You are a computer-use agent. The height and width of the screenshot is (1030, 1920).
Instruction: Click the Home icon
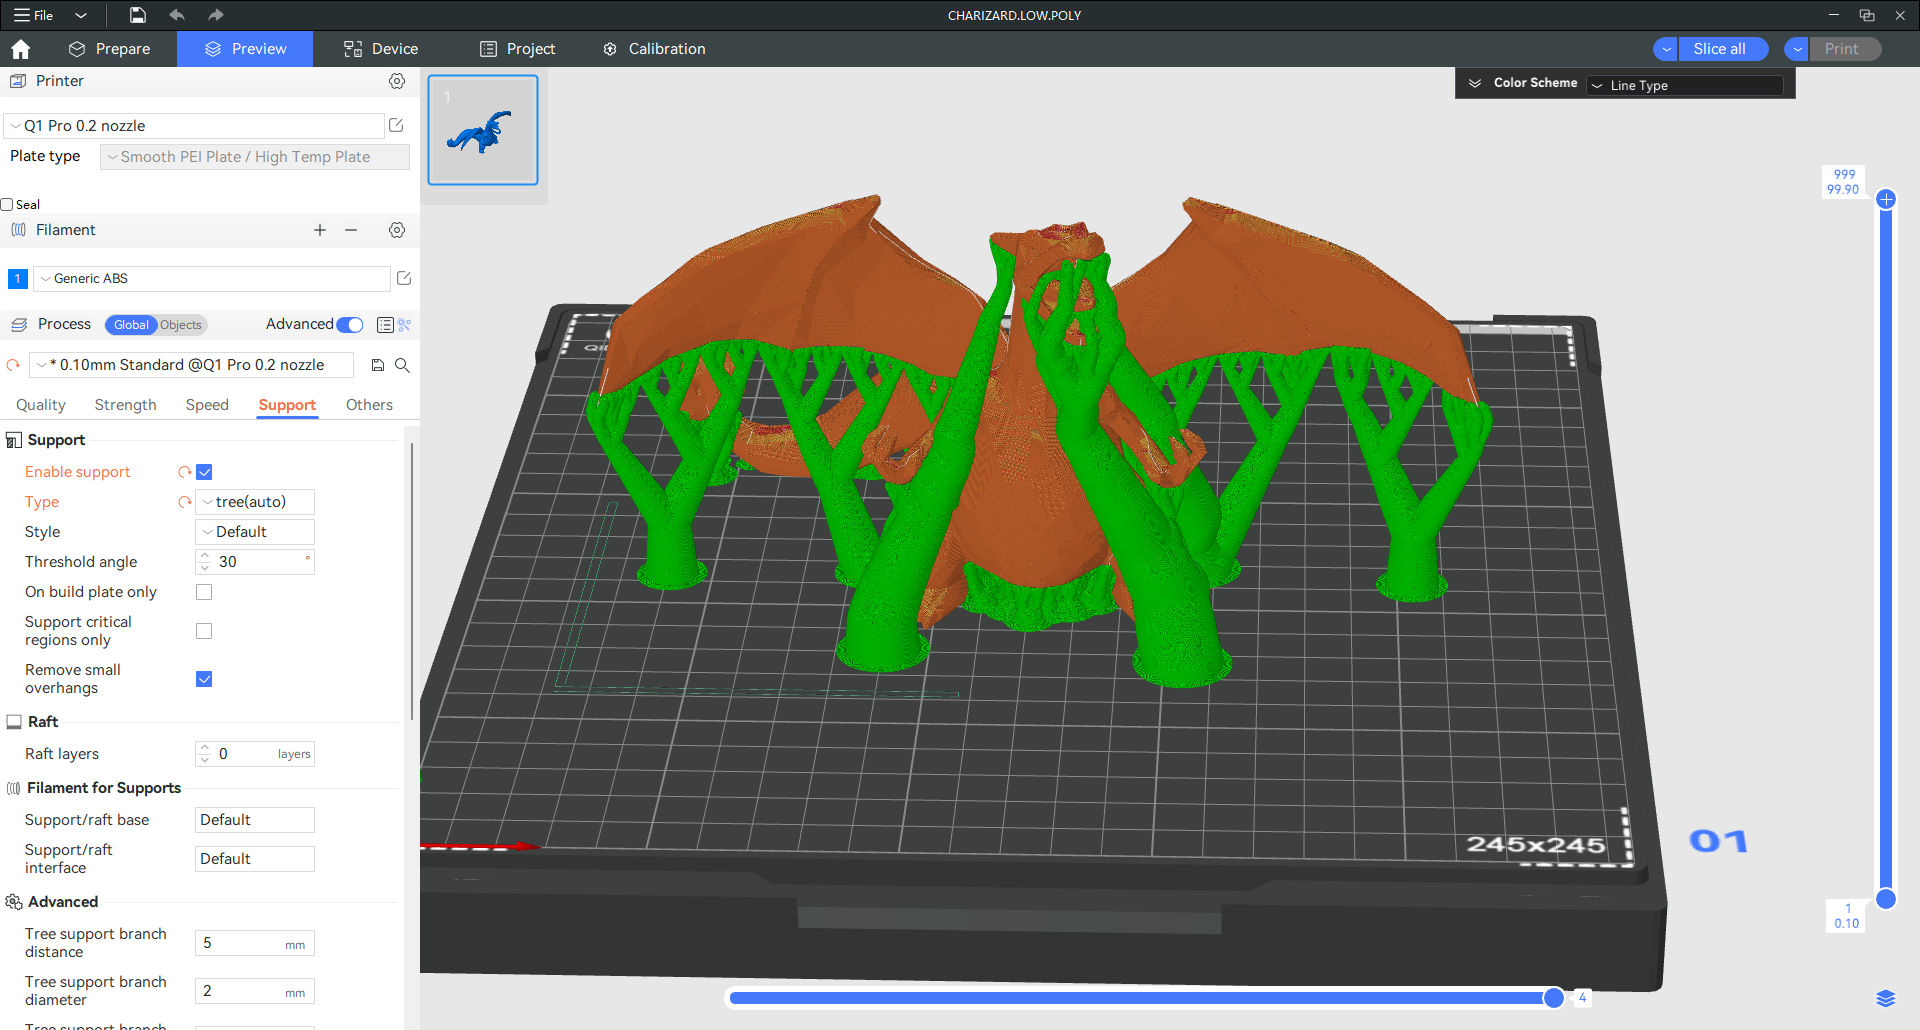click(x=21, y=49)
